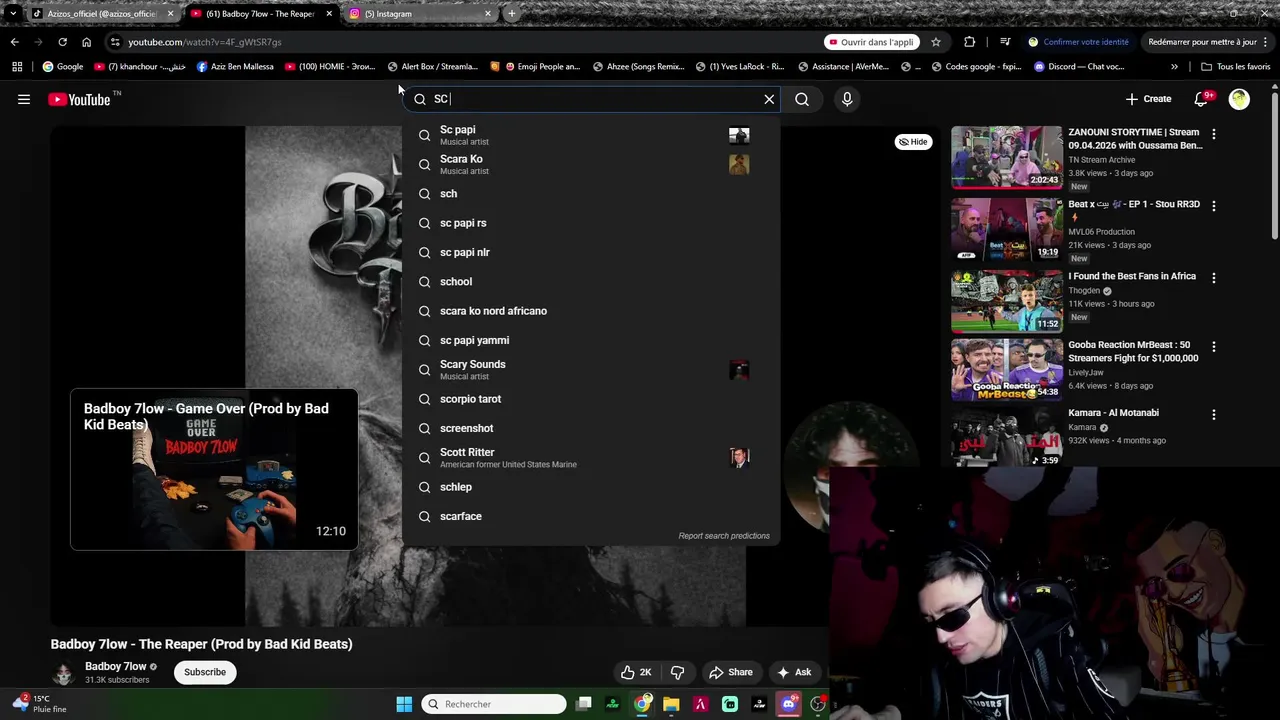Open the Google bookmark
The image size is (1280, 720).
[x=63, y=67]
